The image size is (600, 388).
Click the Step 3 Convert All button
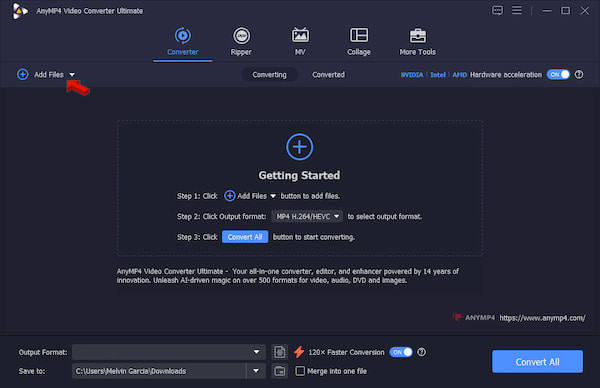[245, 237]
